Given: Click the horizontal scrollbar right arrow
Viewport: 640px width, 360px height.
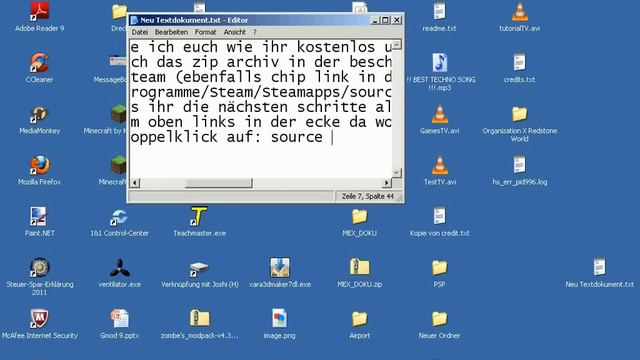Looking at the screenshot, I should 387,183.
